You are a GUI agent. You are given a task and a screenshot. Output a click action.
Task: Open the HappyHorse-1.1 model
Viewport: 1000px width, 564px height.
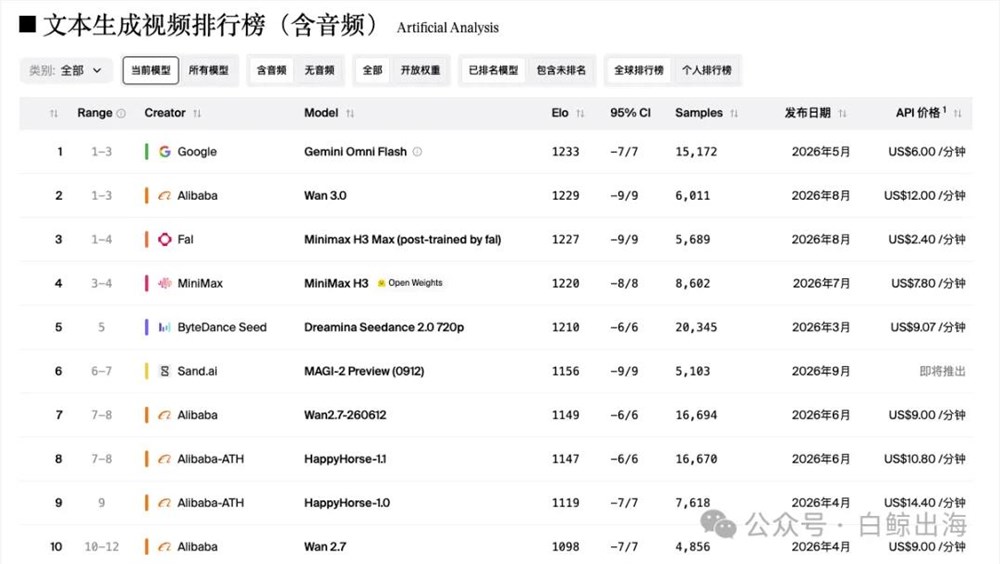coord(345,459)
